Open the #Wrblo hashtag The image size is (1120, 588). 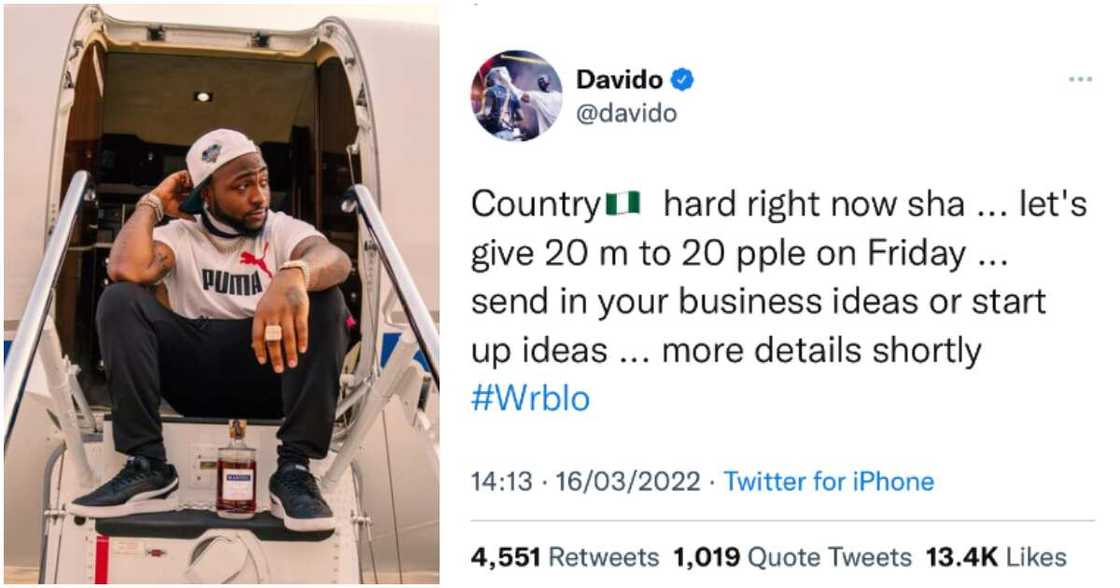point(531,398)
